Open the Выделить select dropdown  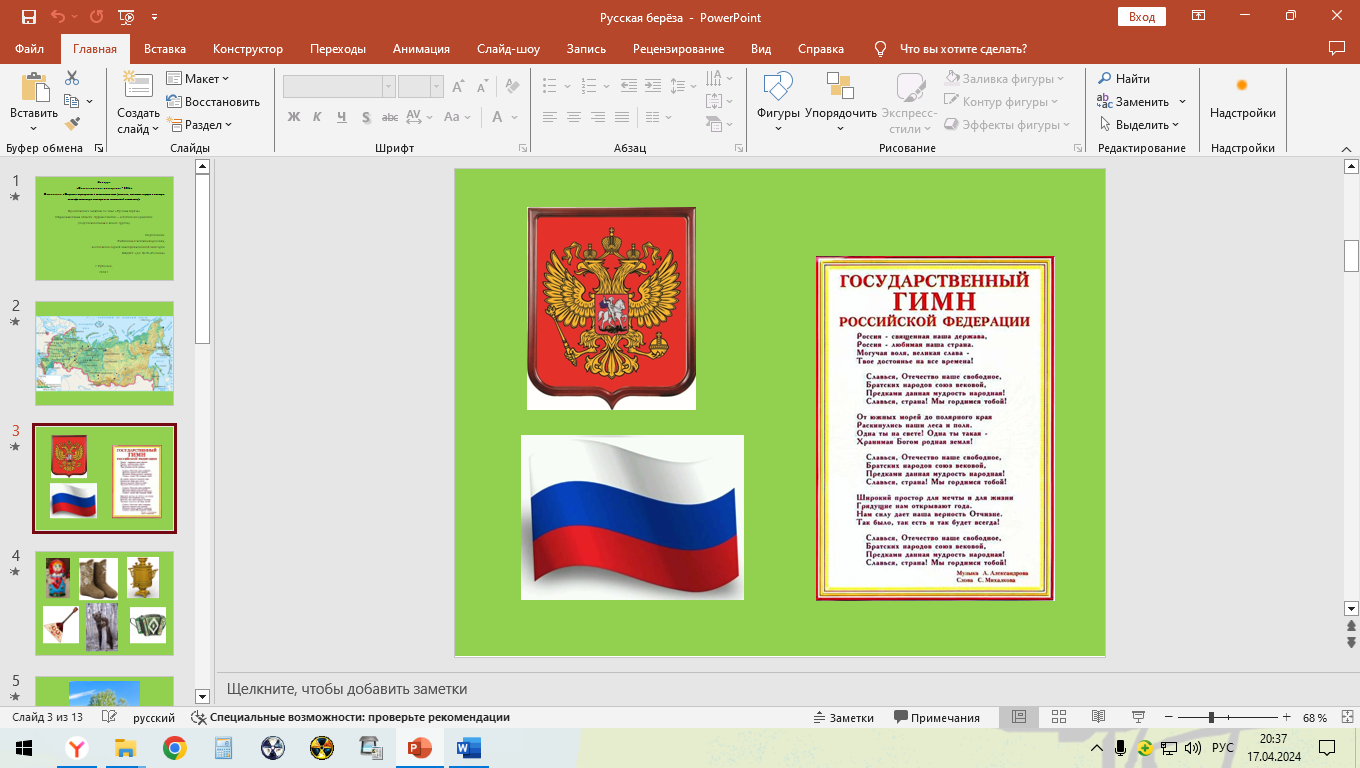pyautogui.click(x=1140, y=125)
